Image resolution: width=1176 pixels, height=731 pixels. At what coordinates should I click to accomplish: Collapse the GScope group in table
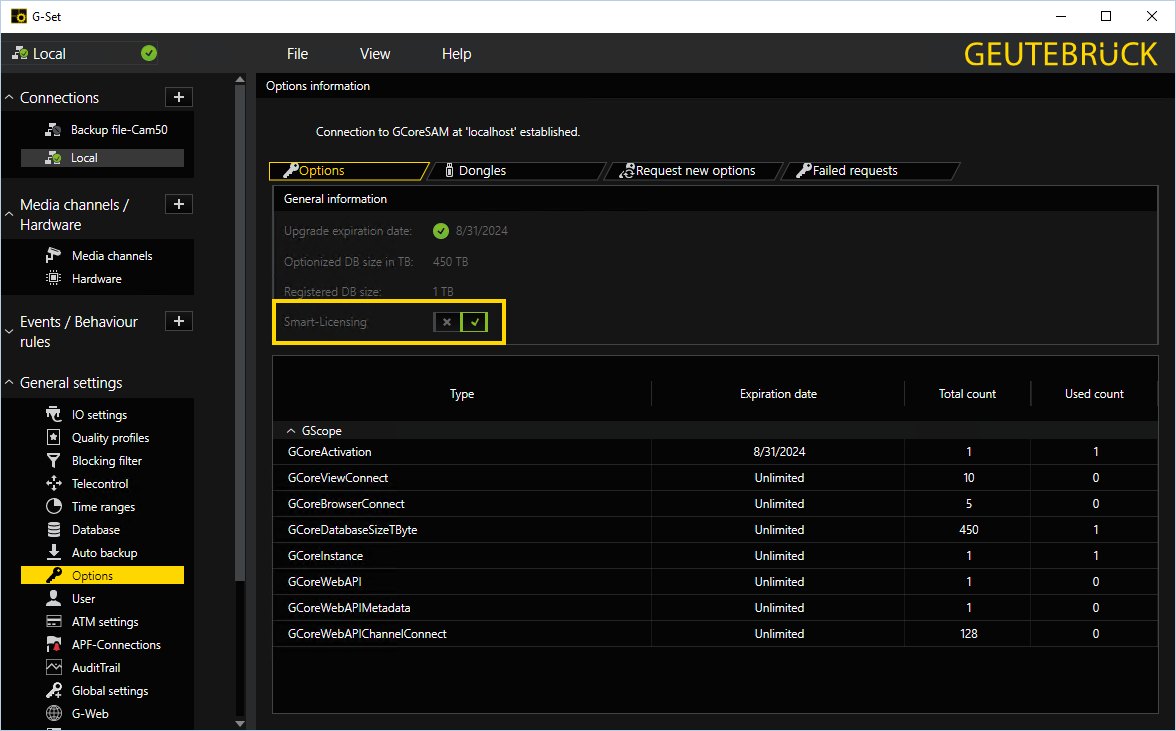[x=291, y=431]
